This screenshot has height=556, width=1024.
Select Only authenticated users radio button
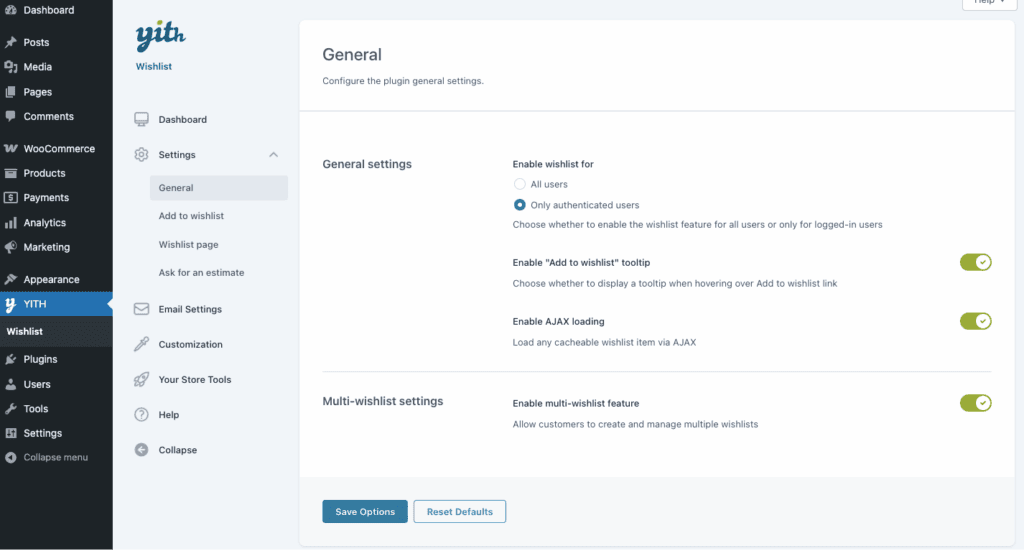coord(519,205)
